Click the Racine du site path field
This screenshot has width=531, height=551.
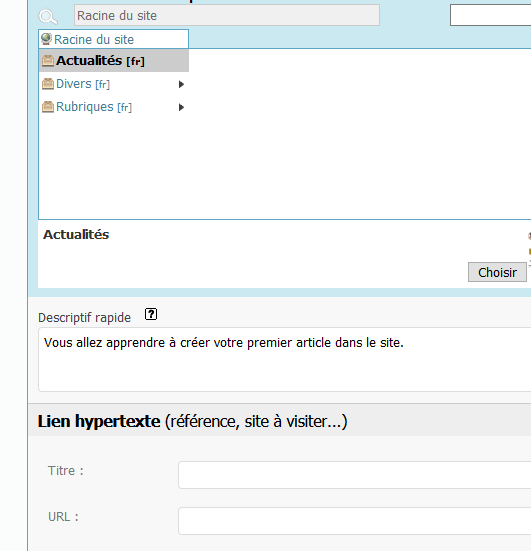(227, 15)
